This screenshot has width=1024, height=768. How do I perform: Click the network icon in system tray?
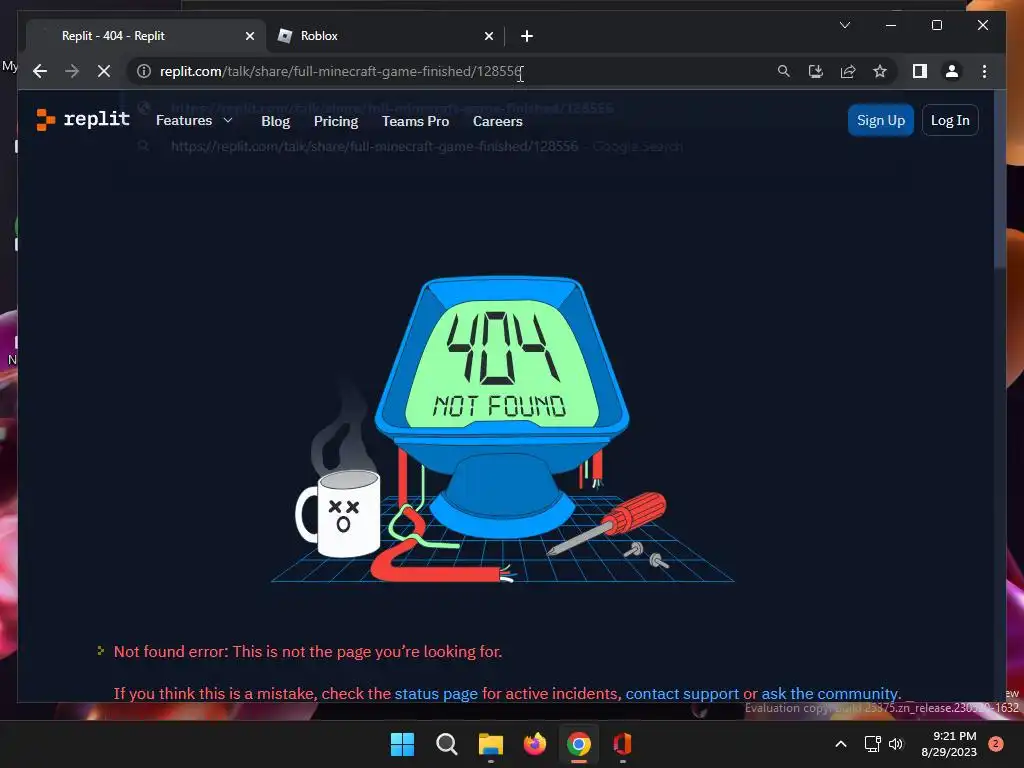point(872,744)
